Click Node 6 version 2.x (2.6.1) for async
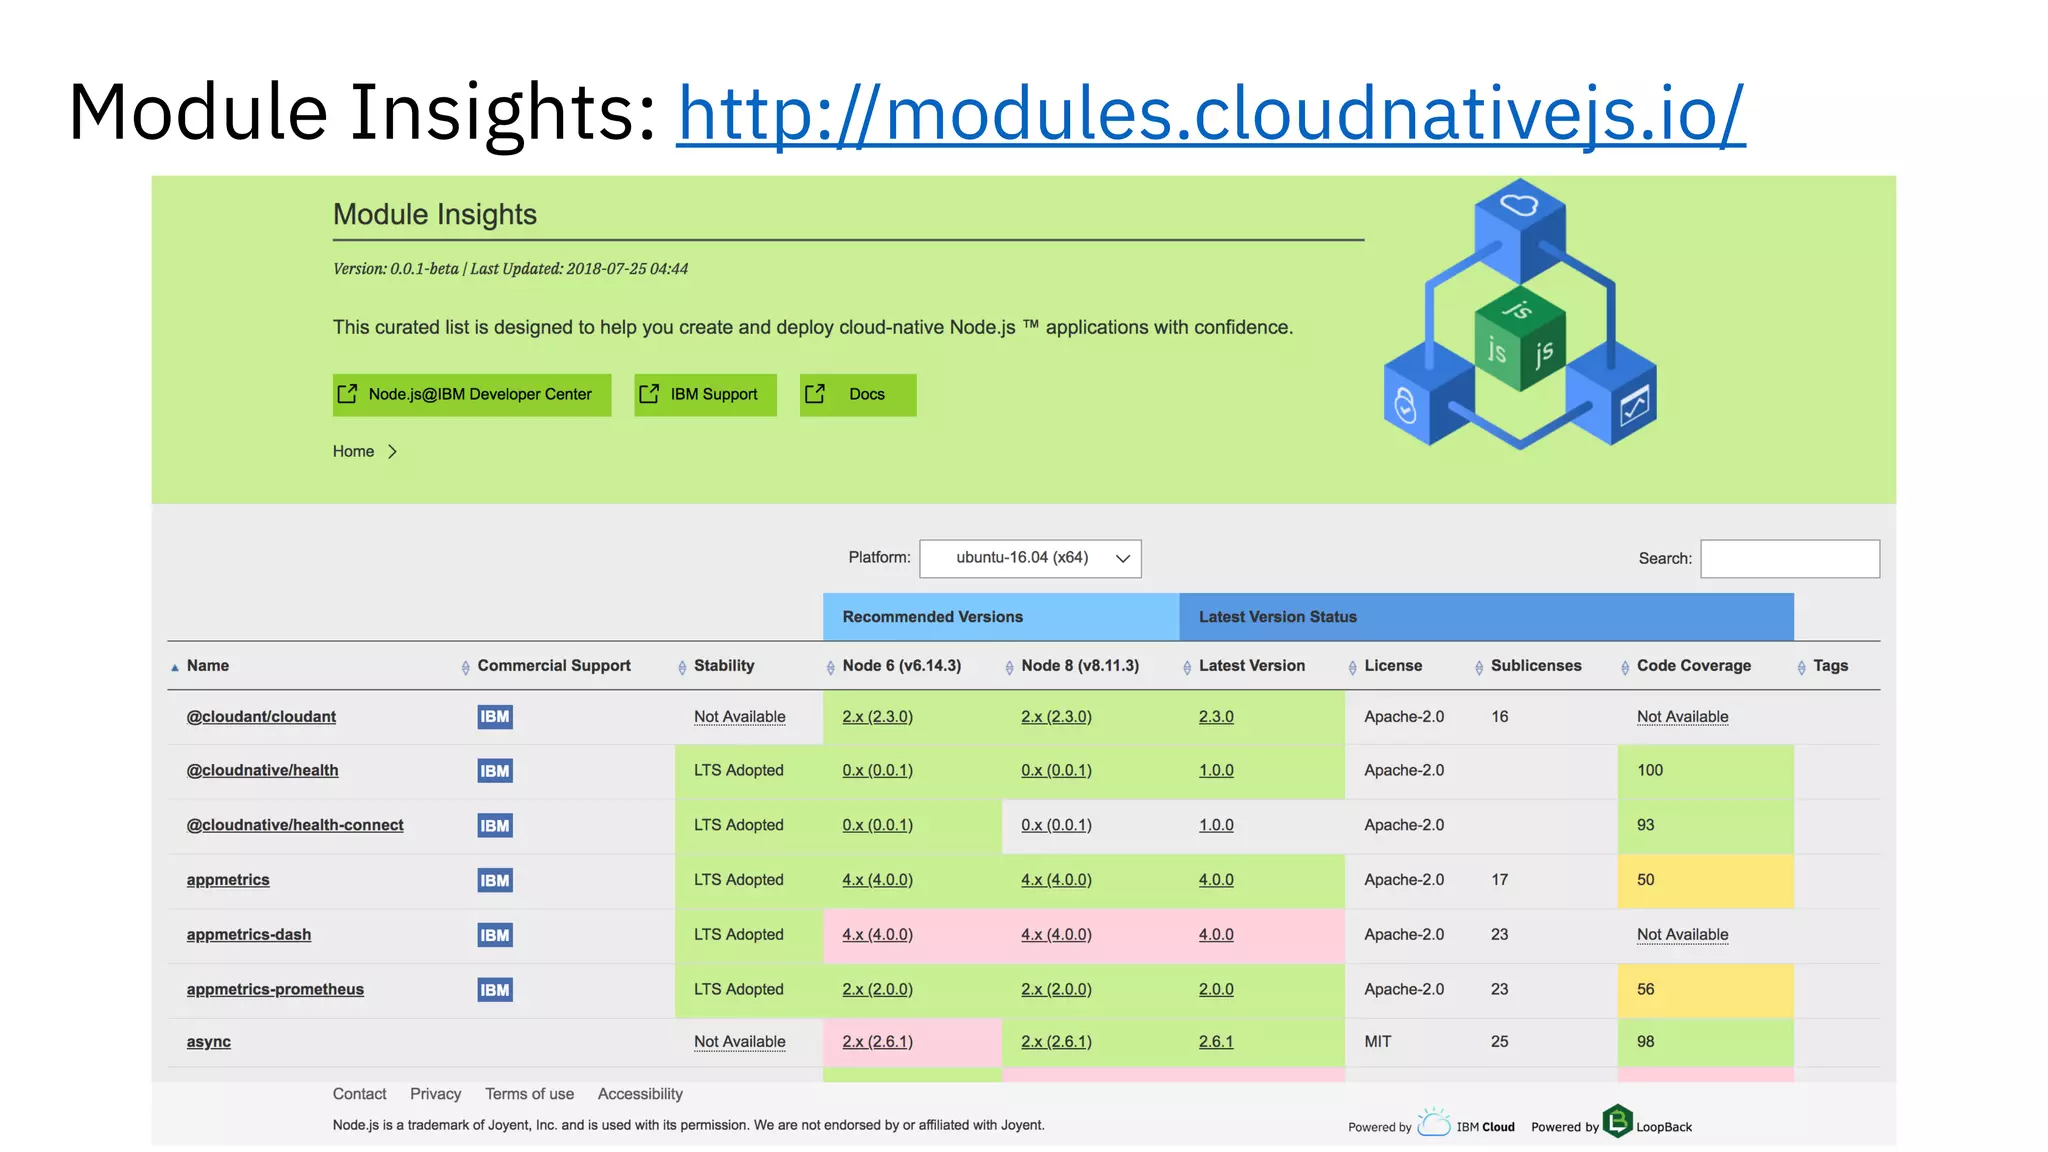Screen dimensions: 2048x1152 tap(877, 1042)
